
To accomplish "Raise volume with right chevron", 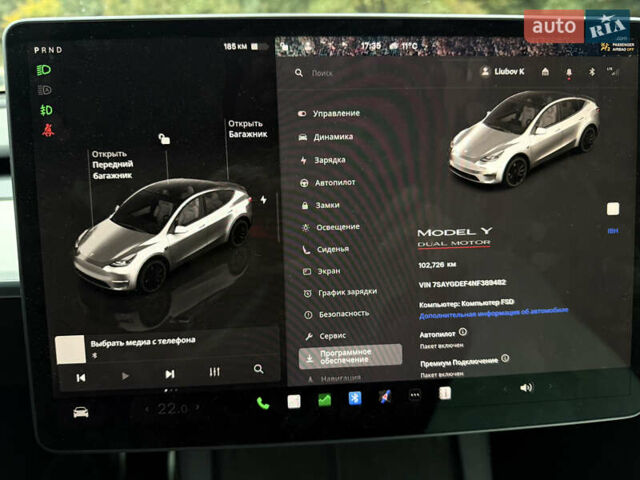I will pyautogui.click(x=550, y=386).
